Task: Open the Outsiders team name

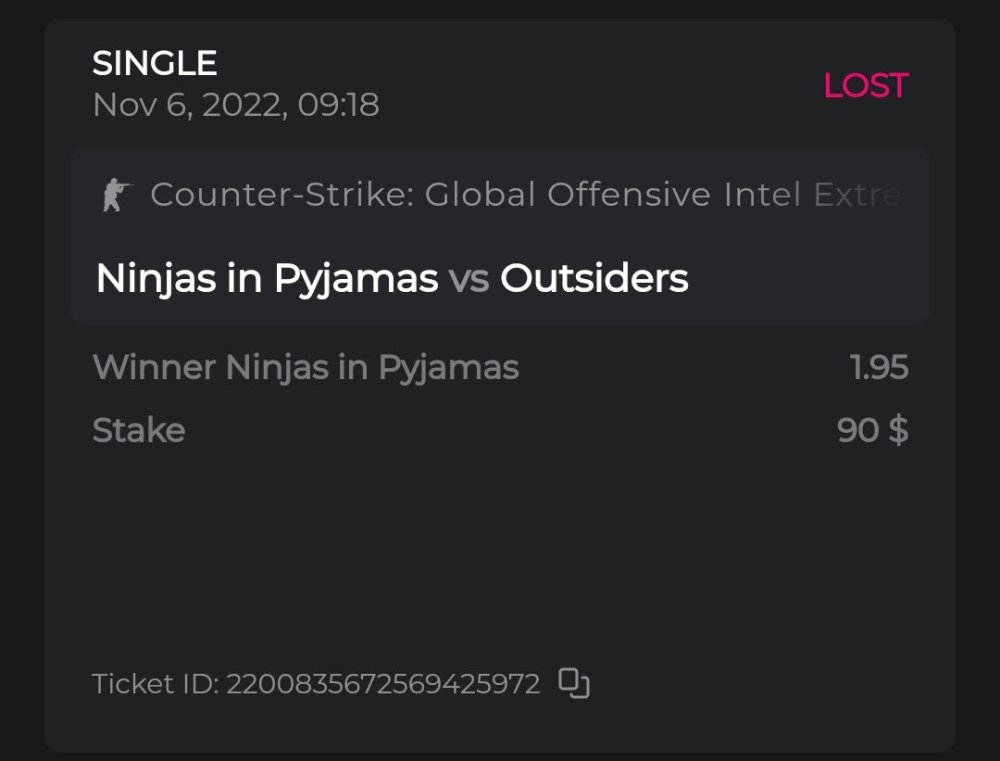Action: pyautogui.click(x=594, y=278)
